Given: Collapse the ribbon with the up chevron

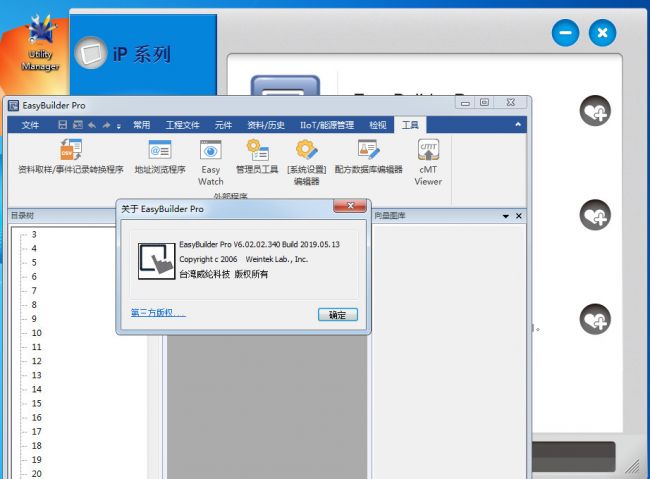Looking at the screenshot, I should (518, 124).
